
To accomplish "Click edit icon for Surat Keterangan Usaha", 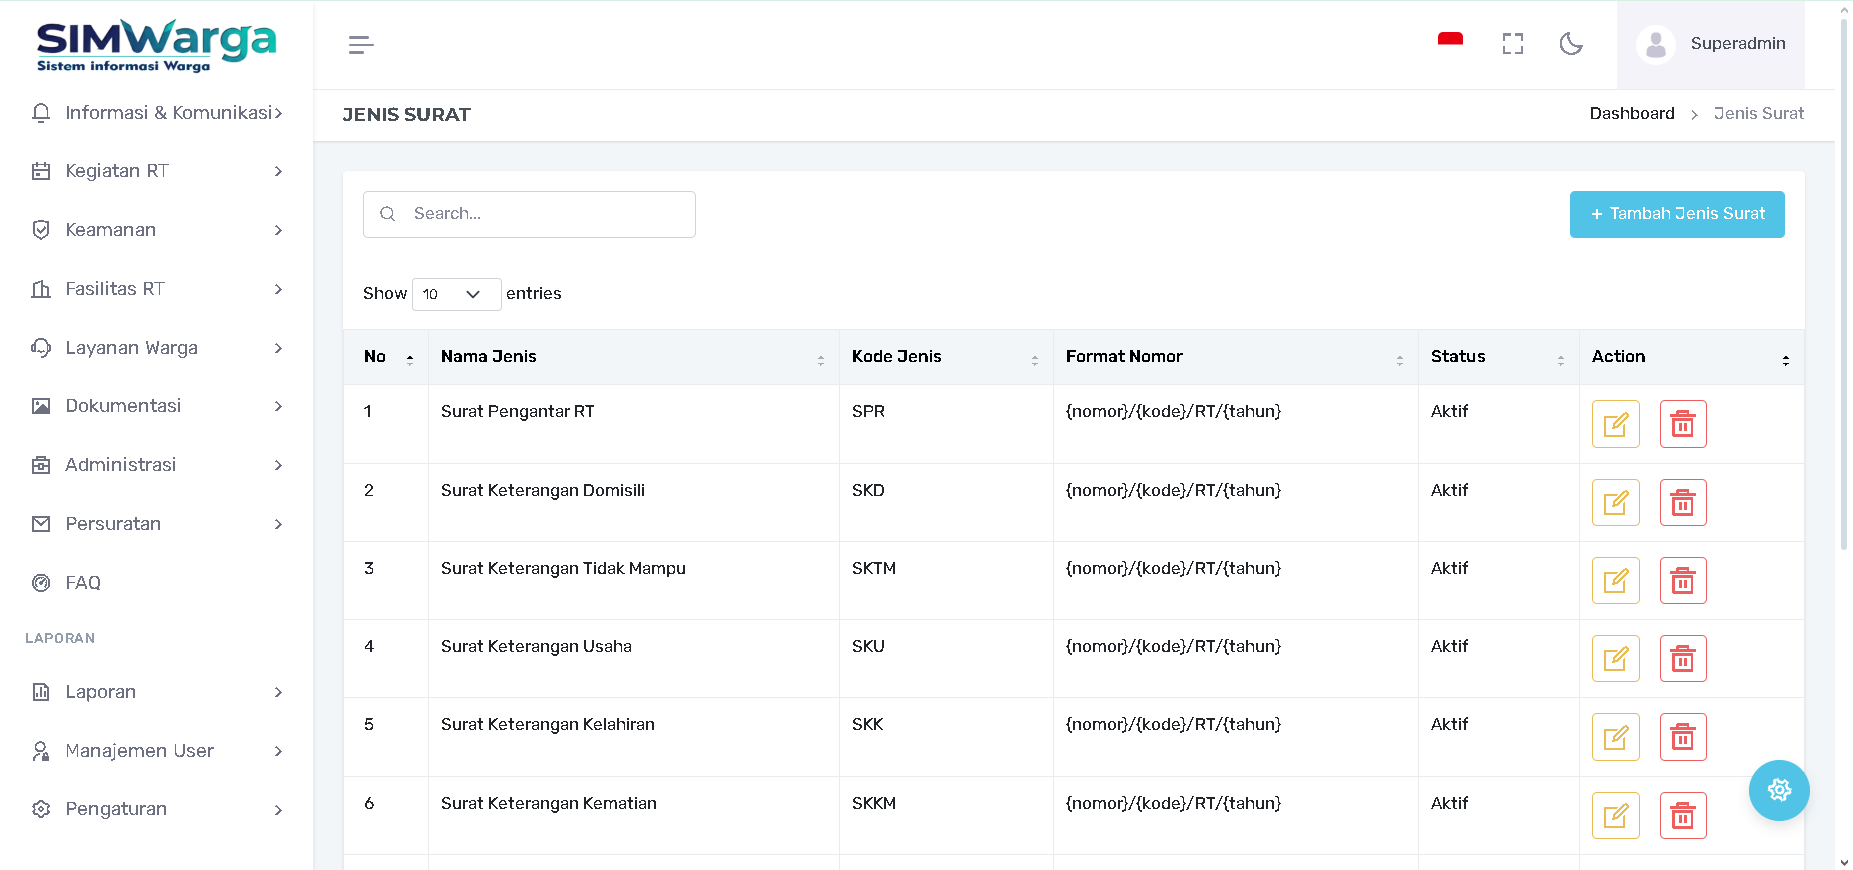I will (1615, 659).
